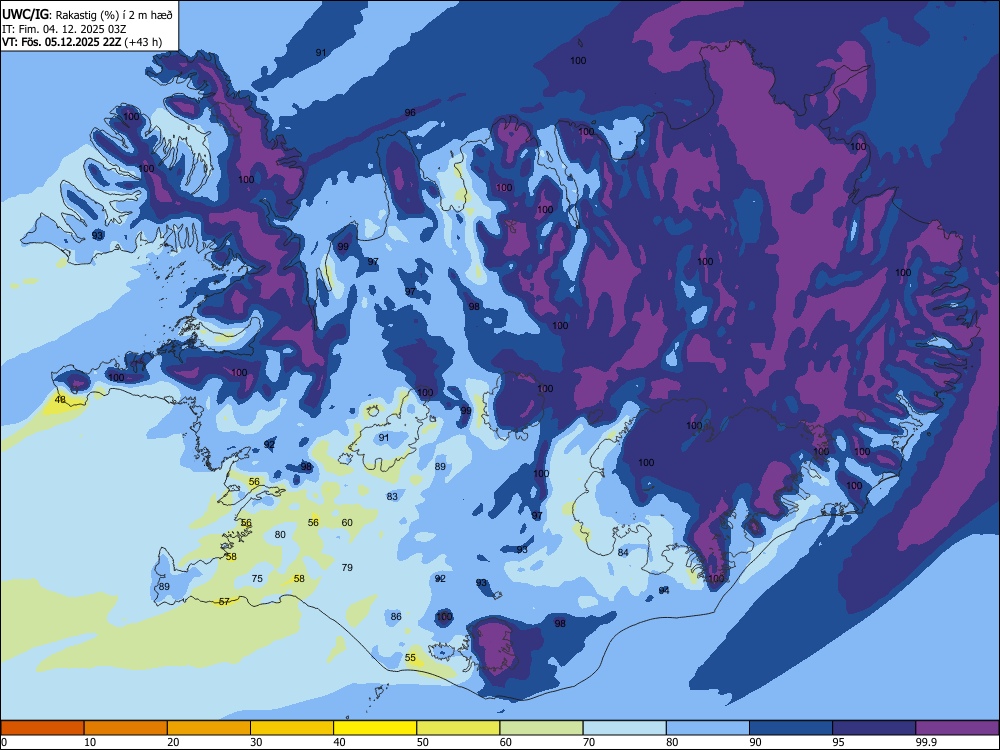Click the '80' humidity value on the map
The height and width of the screenshot is (750, 1000).
280,534
